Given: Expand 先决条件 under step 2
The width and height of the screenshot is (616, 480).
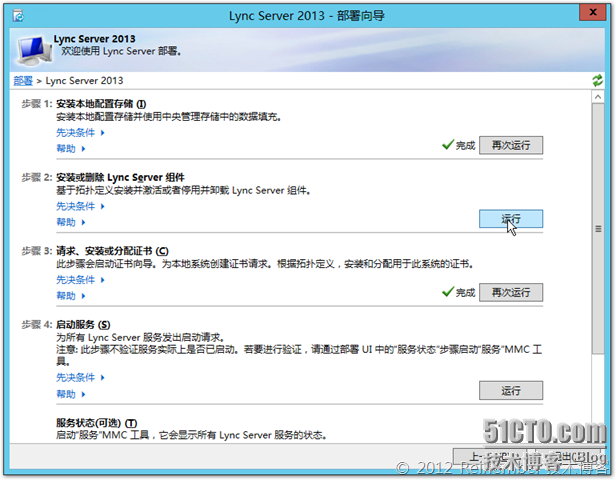Looking at the screenshot, I should pyautogui.click(x=80, y=206).
